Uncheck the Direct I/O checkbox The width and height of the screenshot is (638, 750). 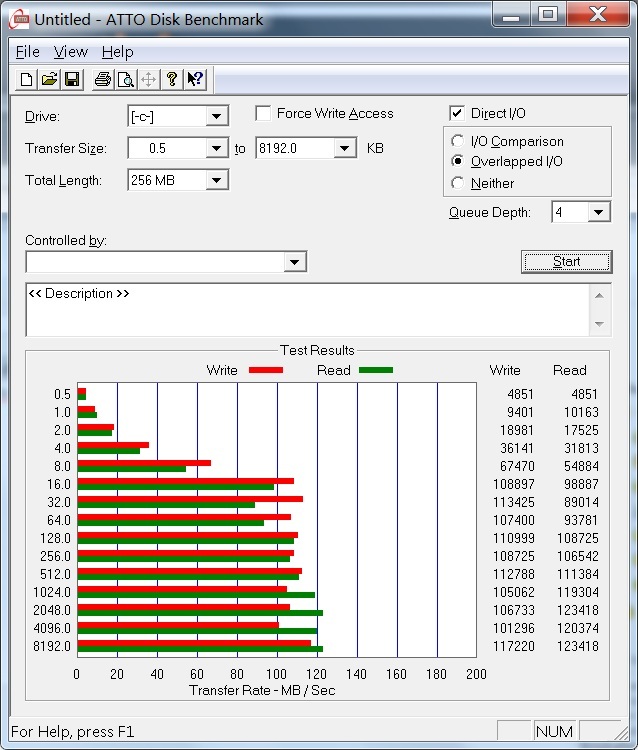[457, 114]
